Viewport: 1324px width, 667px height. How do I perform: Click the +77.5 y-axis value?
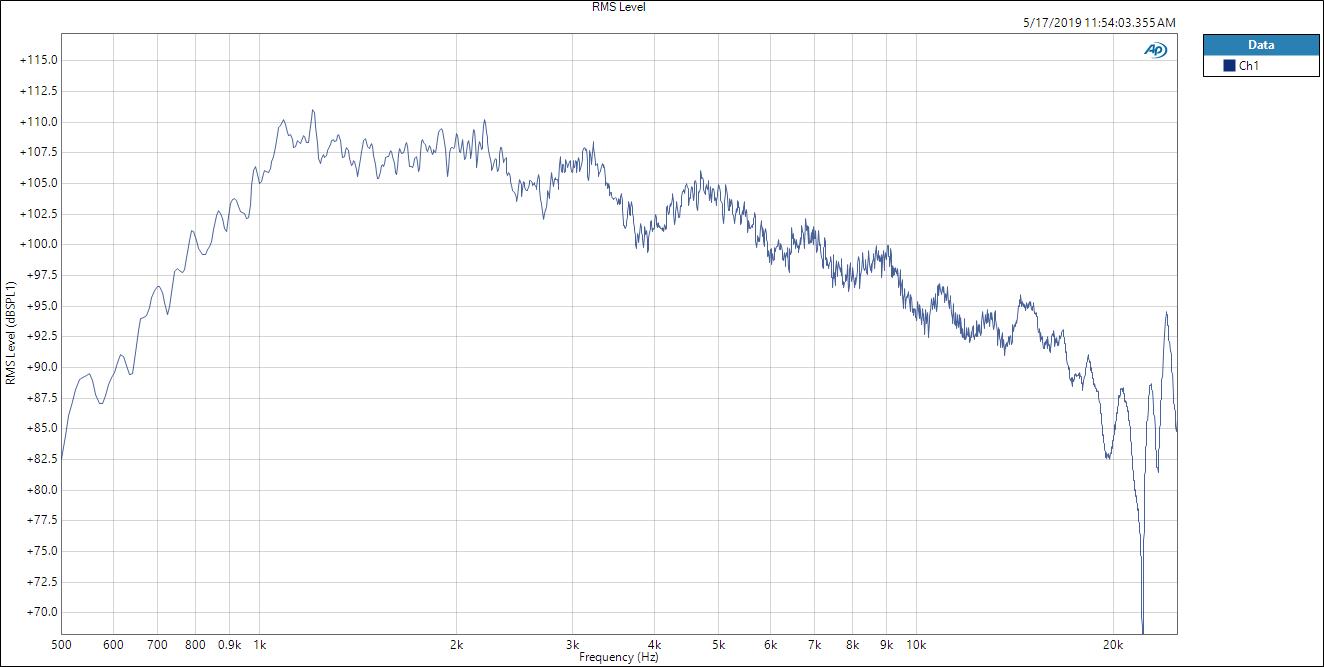[42, 520]
